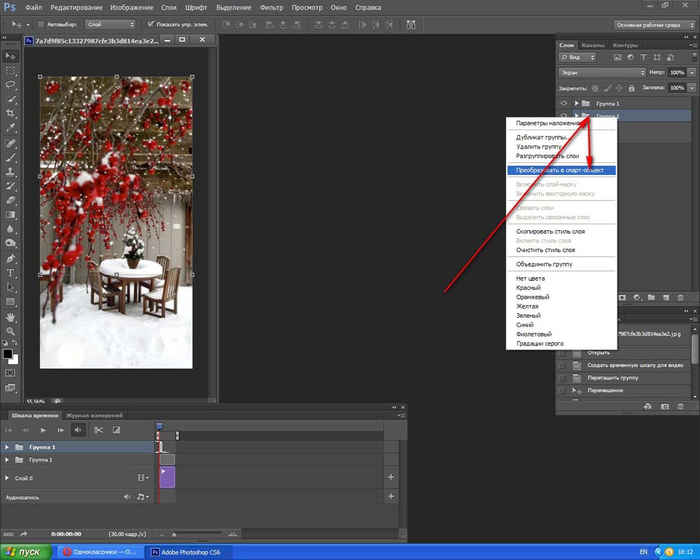Click the render video arrow icon

coord(24,534)
